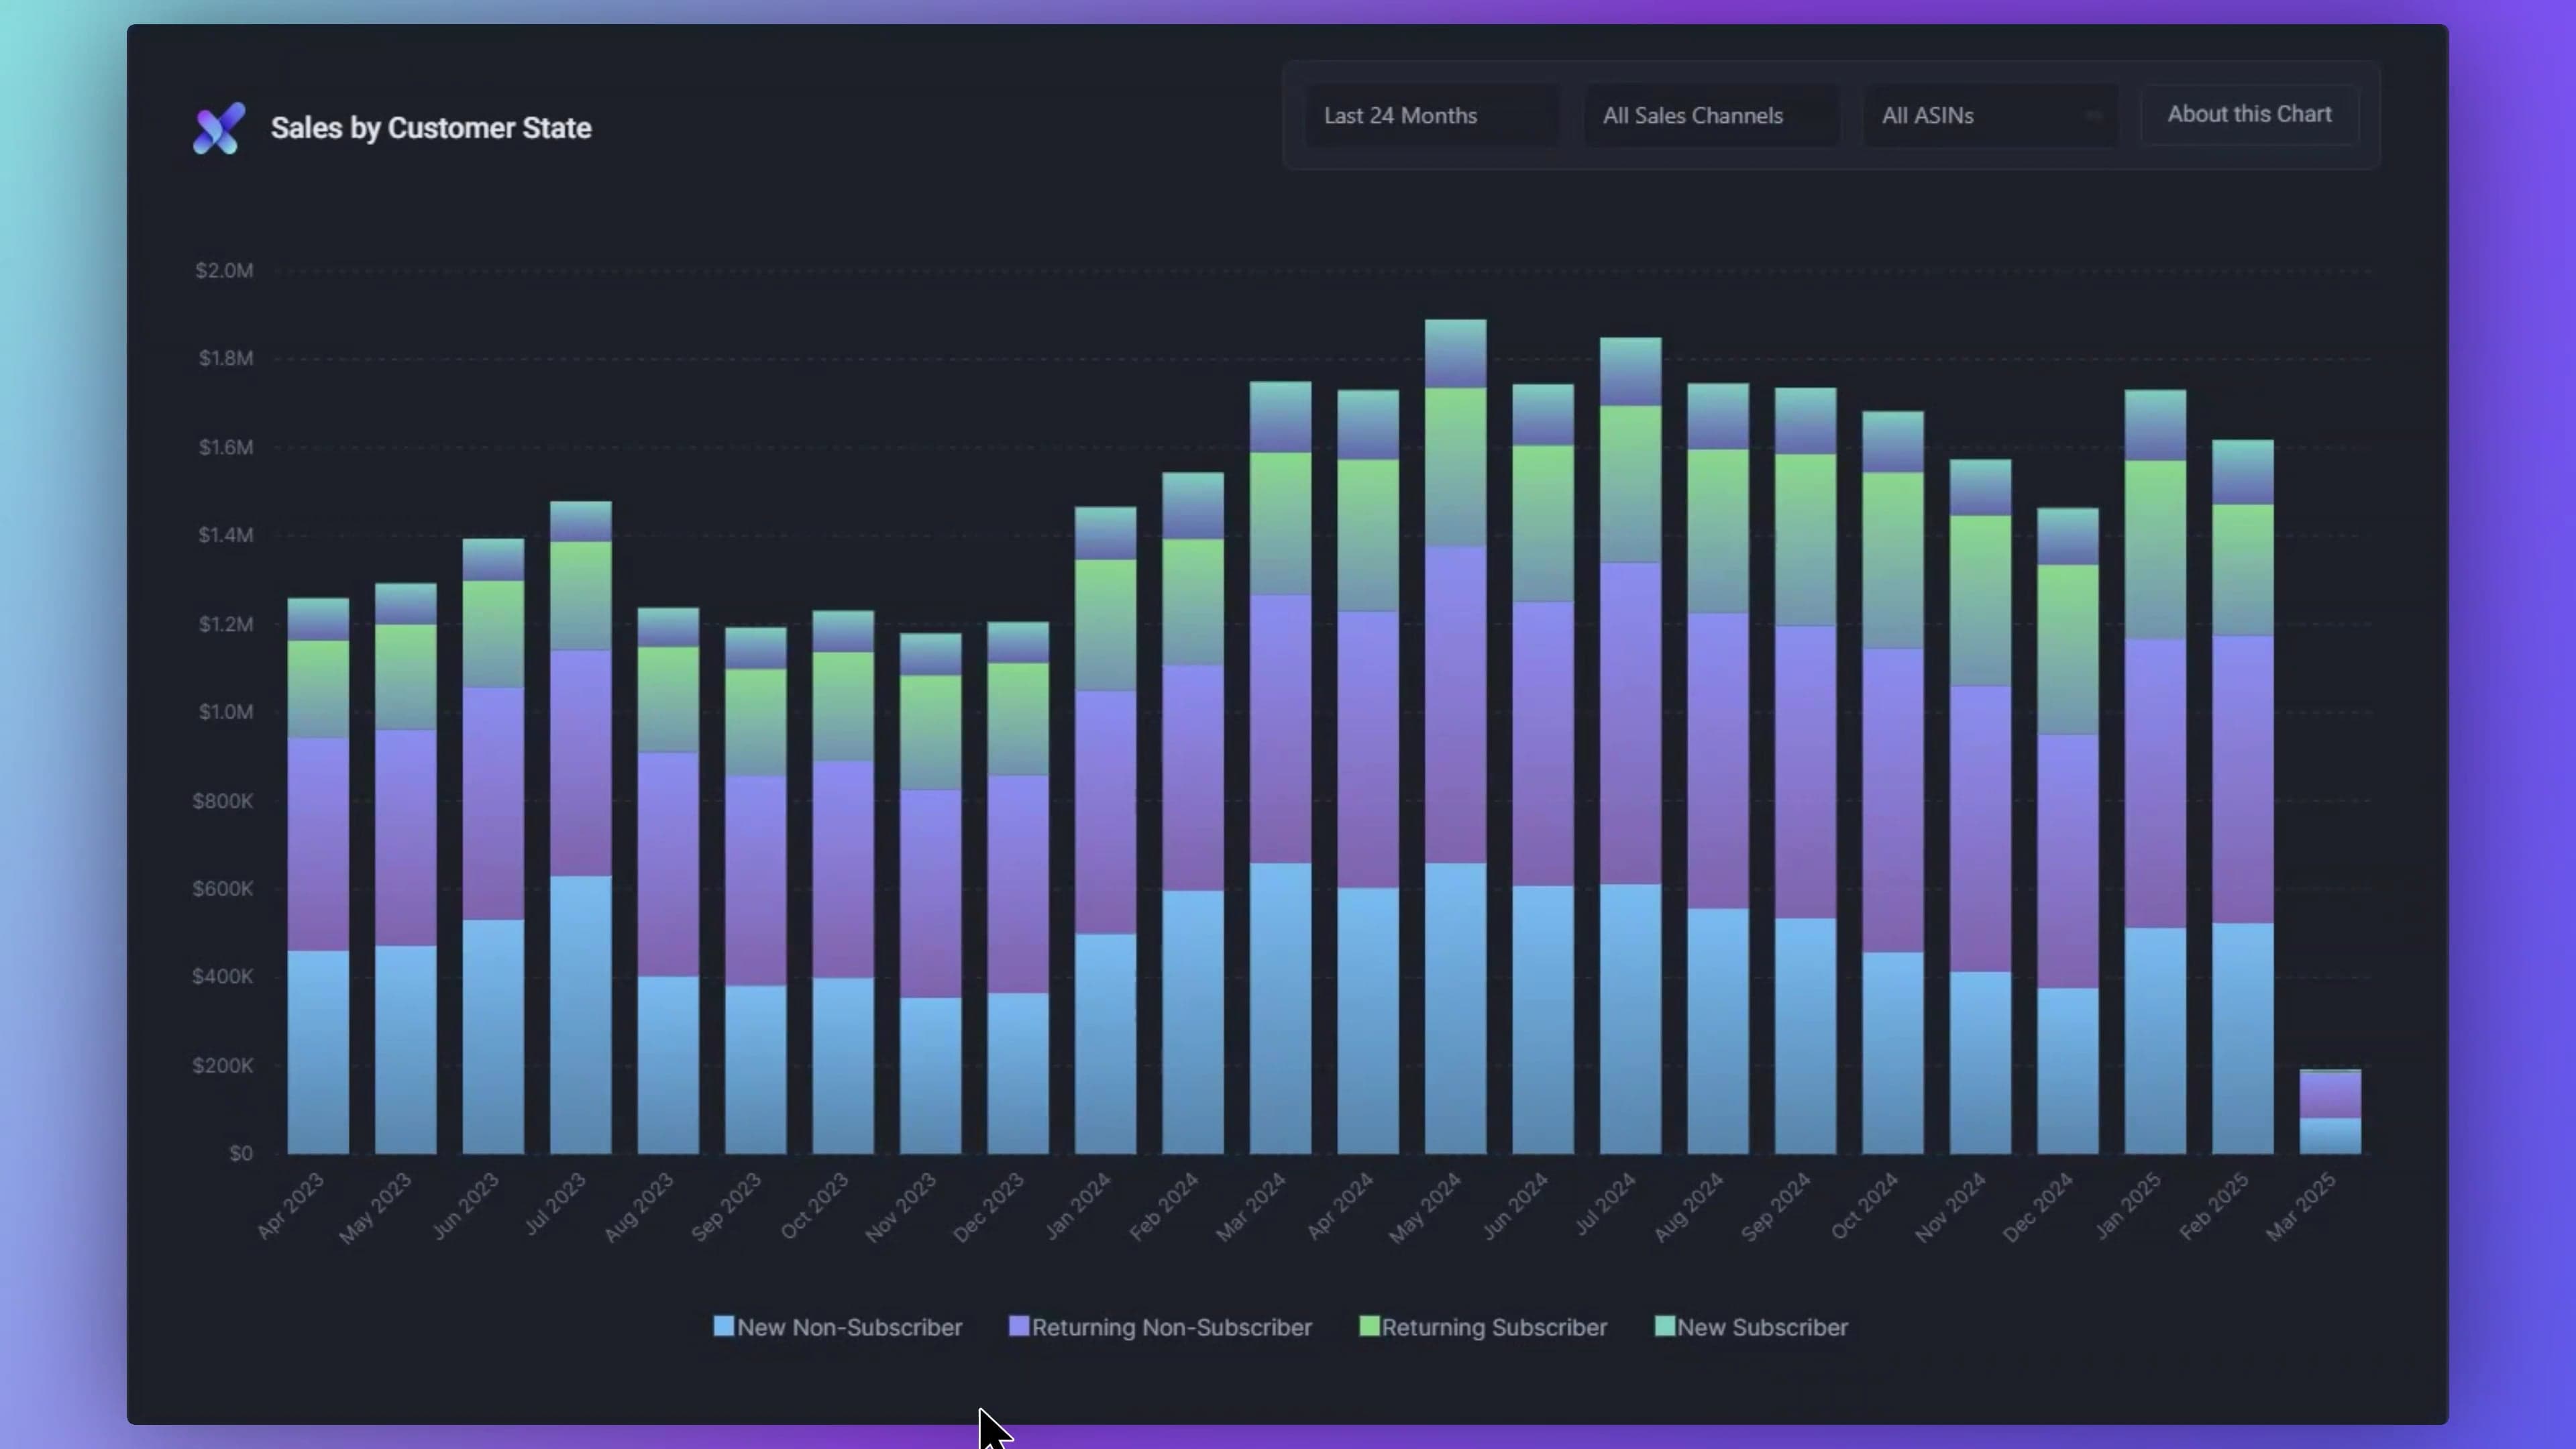Toggle New Non-Subscriber legend swatch
This screenshot has width=2576, height=1449.
[723, 1326]
